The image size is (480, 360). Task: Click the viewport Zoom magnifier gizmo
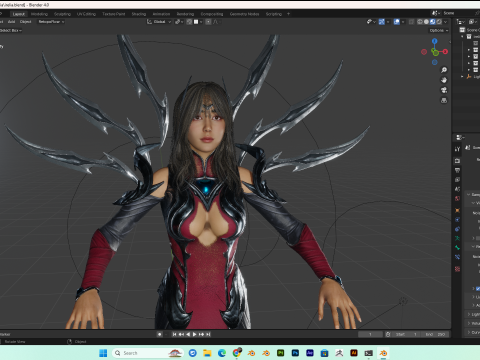[444, 70]
